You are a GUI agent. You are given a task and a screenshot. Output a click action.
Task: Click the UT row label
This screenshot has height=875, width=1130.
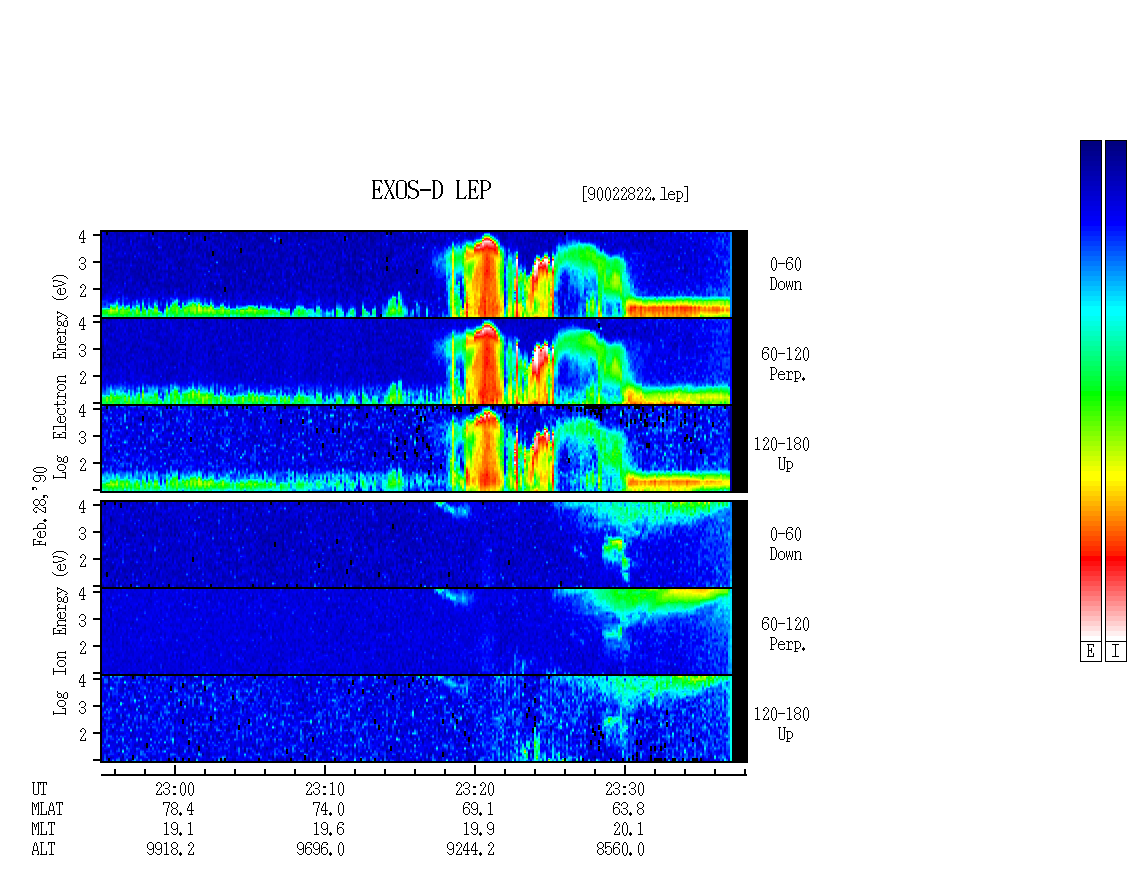click(39, 789)
